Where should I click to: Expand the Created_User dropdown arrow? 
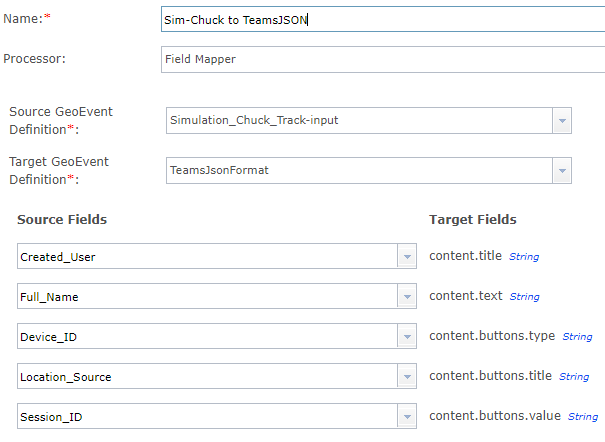point(407,256)
